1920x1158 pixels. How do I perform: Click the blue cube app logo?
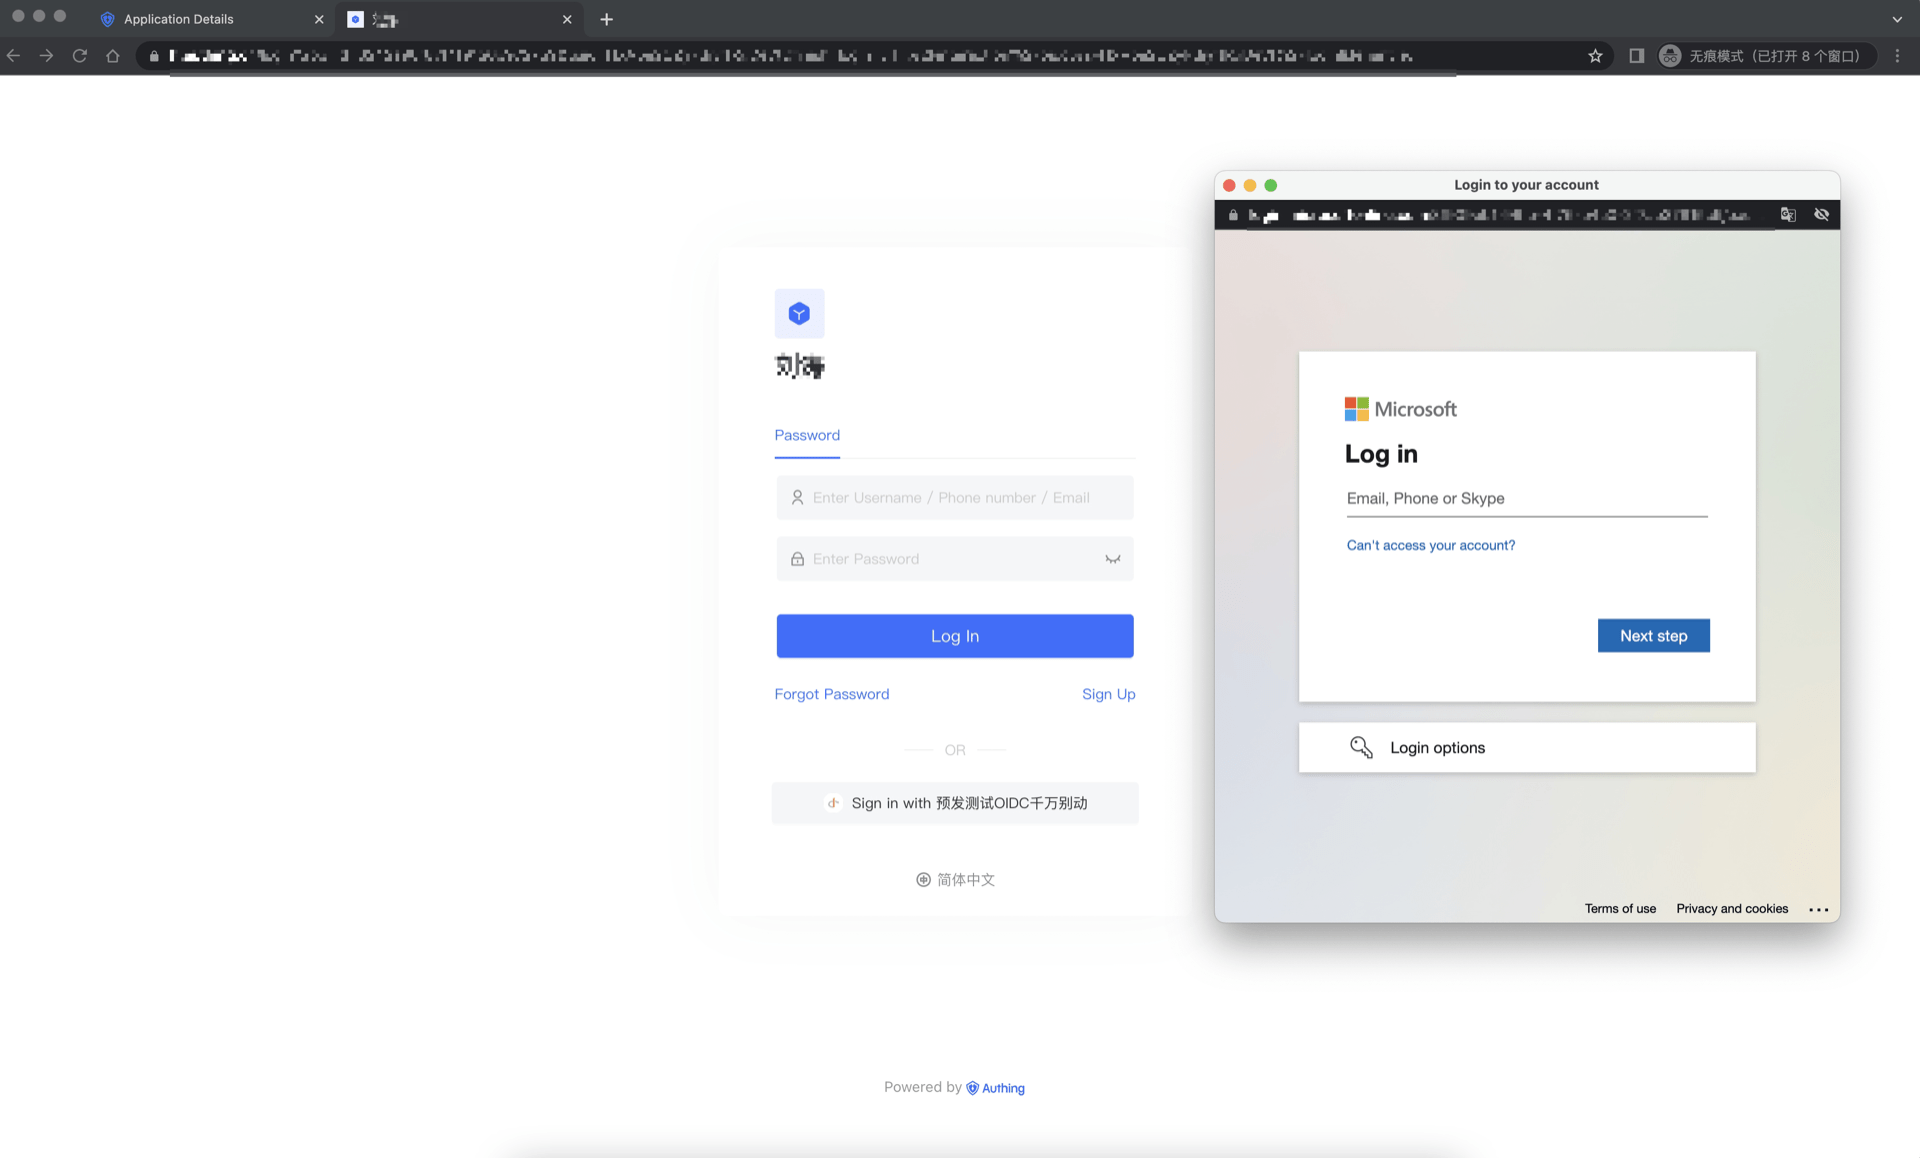coord(799,314)
